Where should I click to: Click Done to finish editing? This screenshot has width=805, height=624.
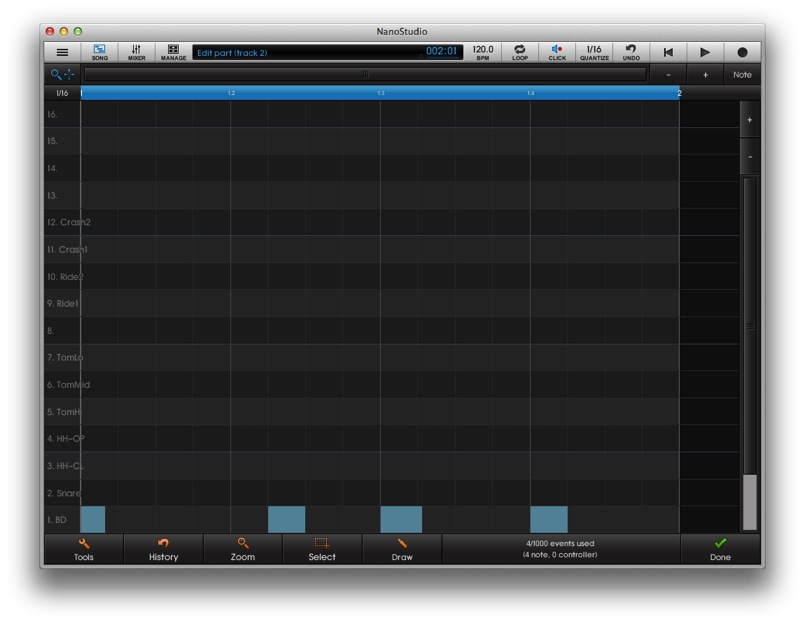coord(720,550)
